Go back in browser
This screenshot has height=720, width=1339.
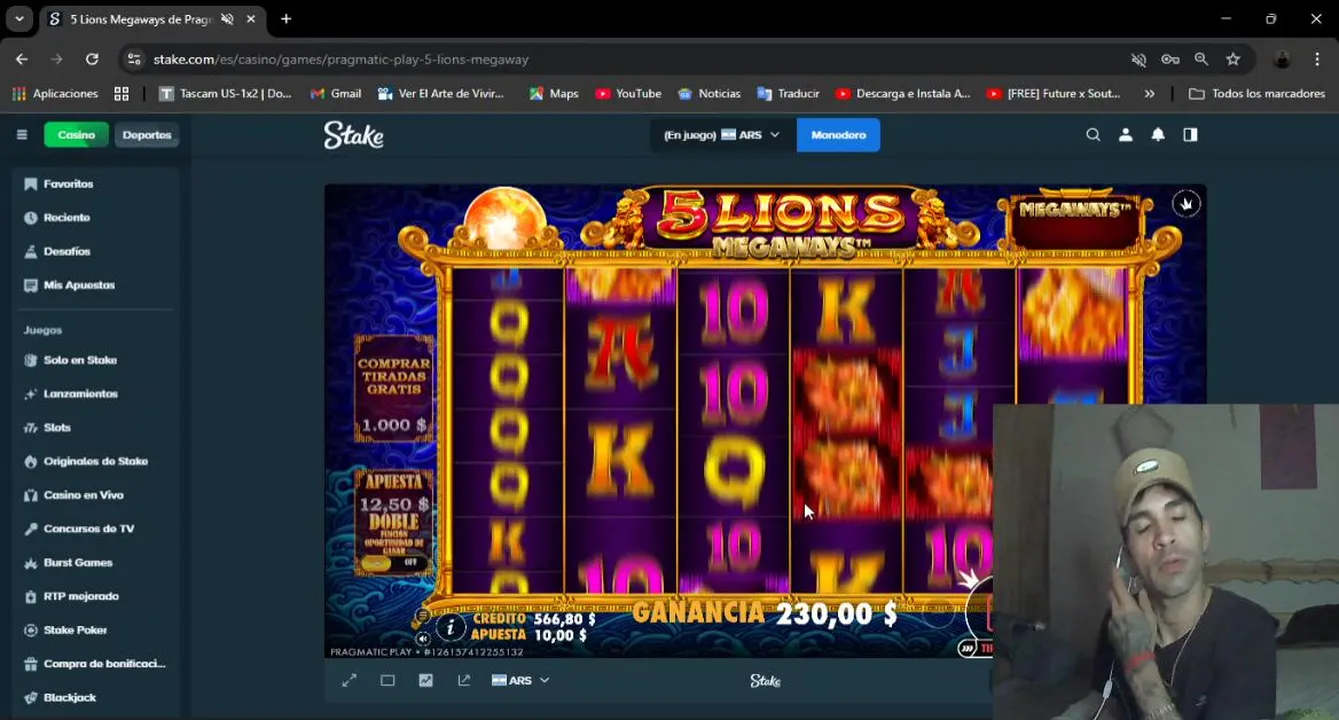click(22, 59)
